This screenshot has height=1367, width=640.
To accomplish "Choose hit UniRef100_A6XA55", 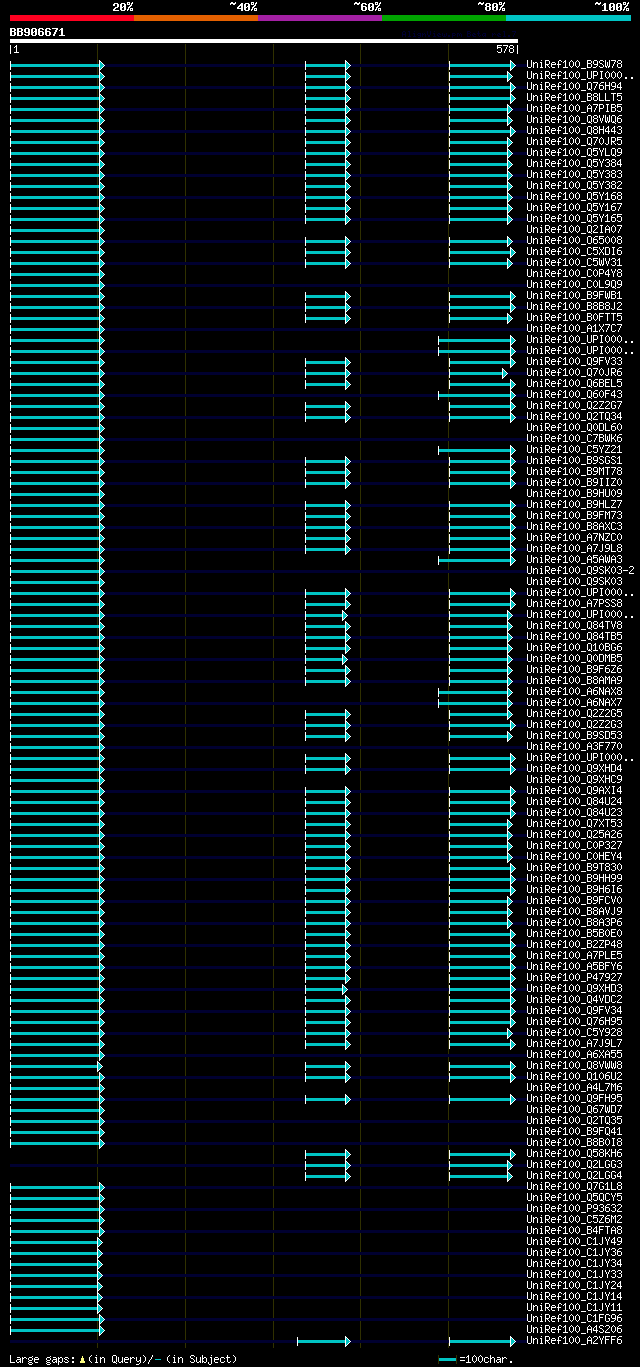I will click(574, 1055).
